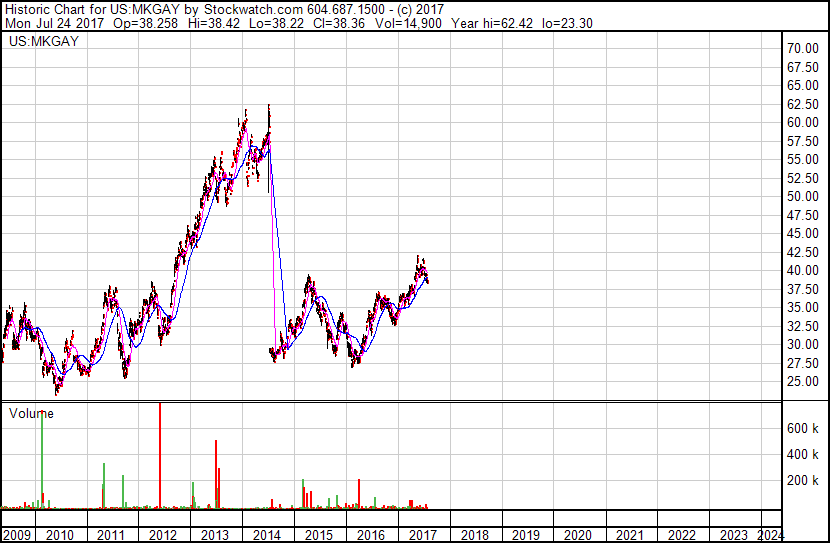Click the Cl=38.36 closing price value
The image size is (830, 543).
click(339, 23)
